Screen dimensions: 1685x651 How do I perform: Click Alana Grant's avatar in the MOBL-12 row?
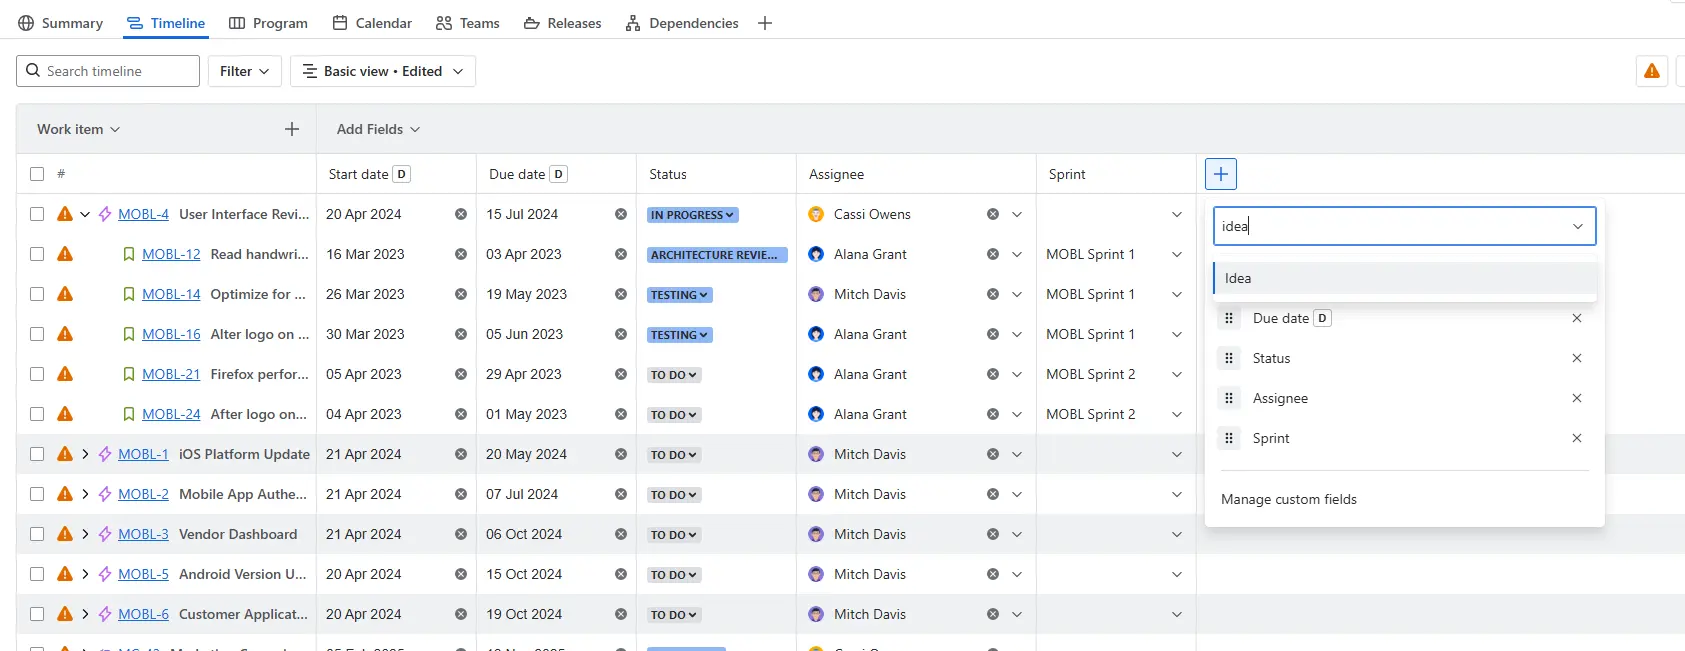[x=816, y=254]
